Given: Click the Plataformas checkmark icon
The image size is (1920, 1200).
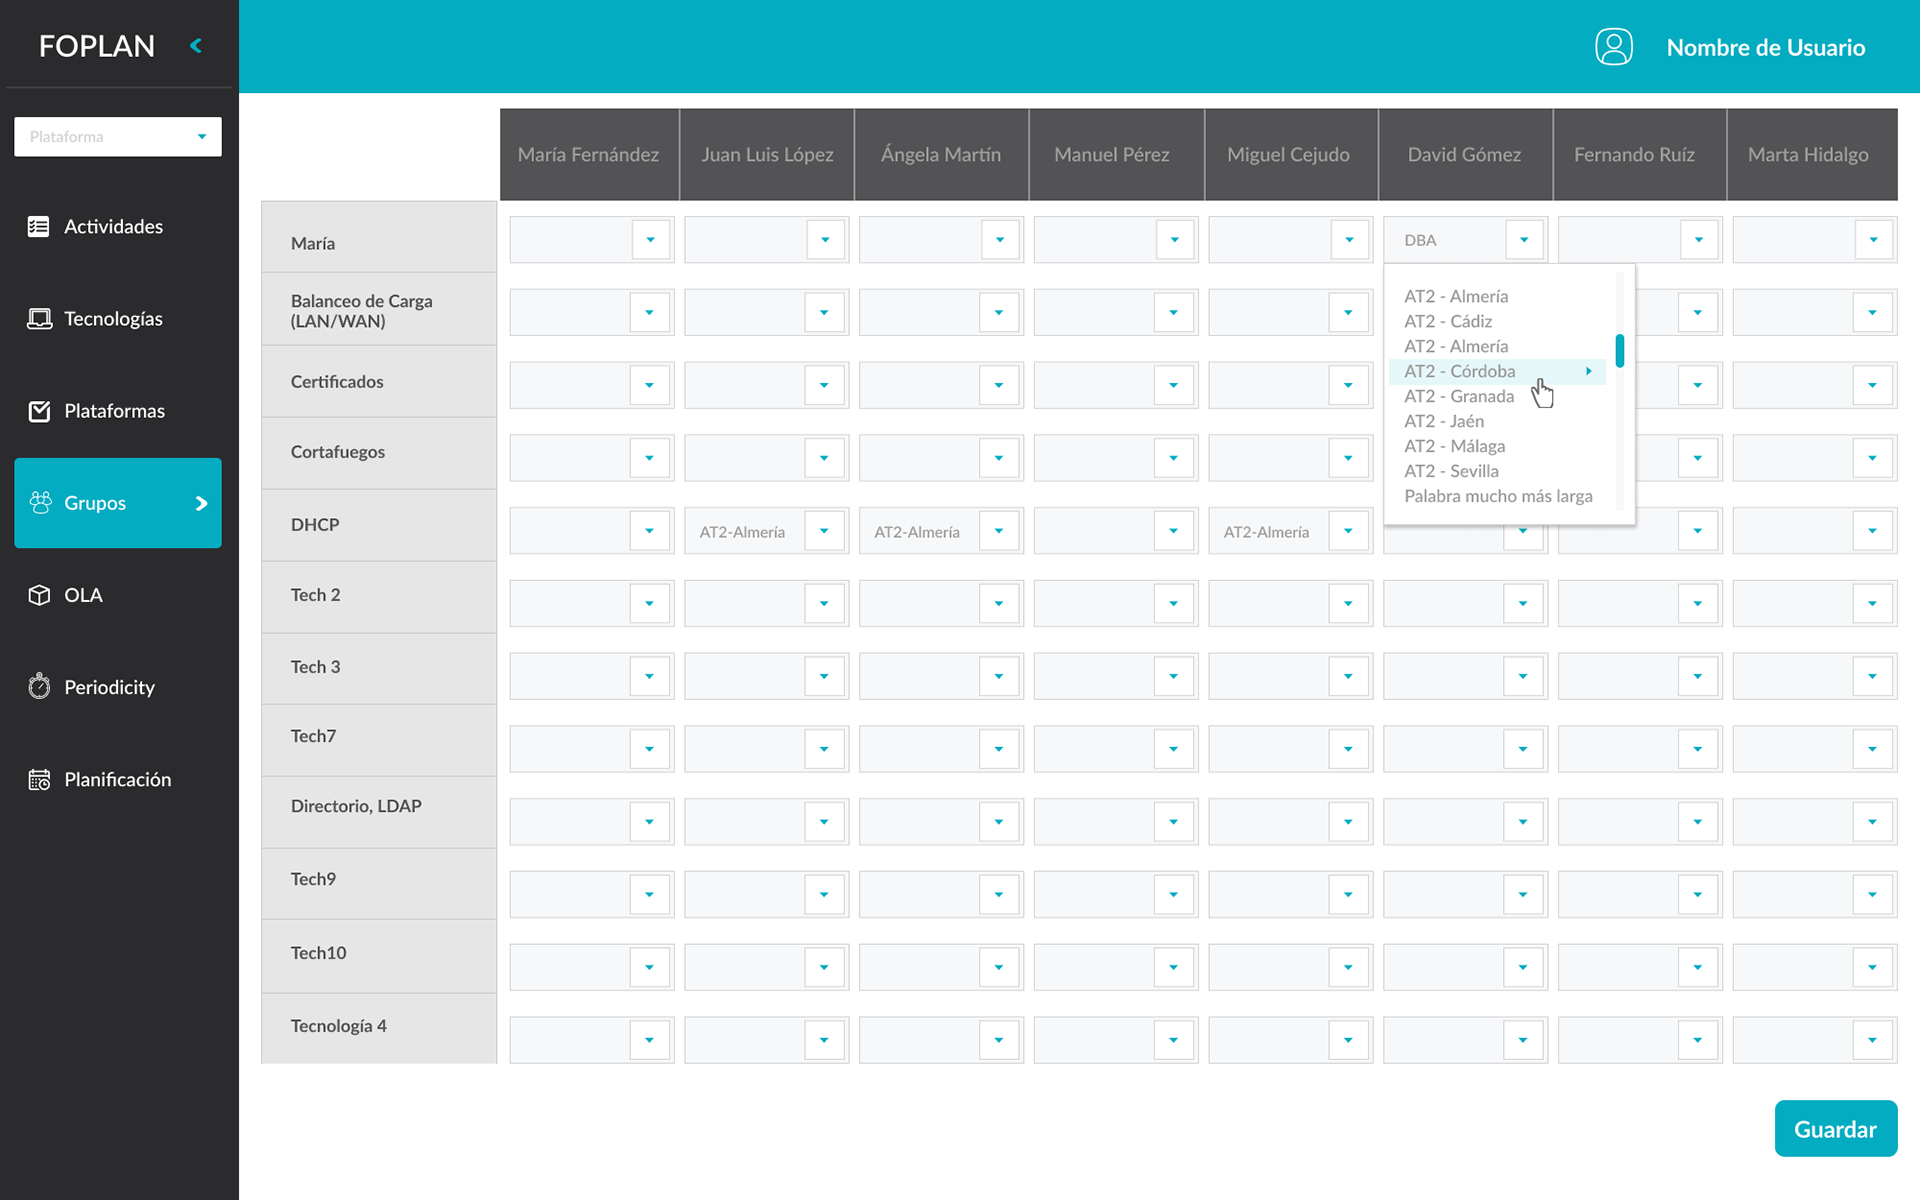Looking at the screenshot, I should pyautogui.click(x=39, y=411).
